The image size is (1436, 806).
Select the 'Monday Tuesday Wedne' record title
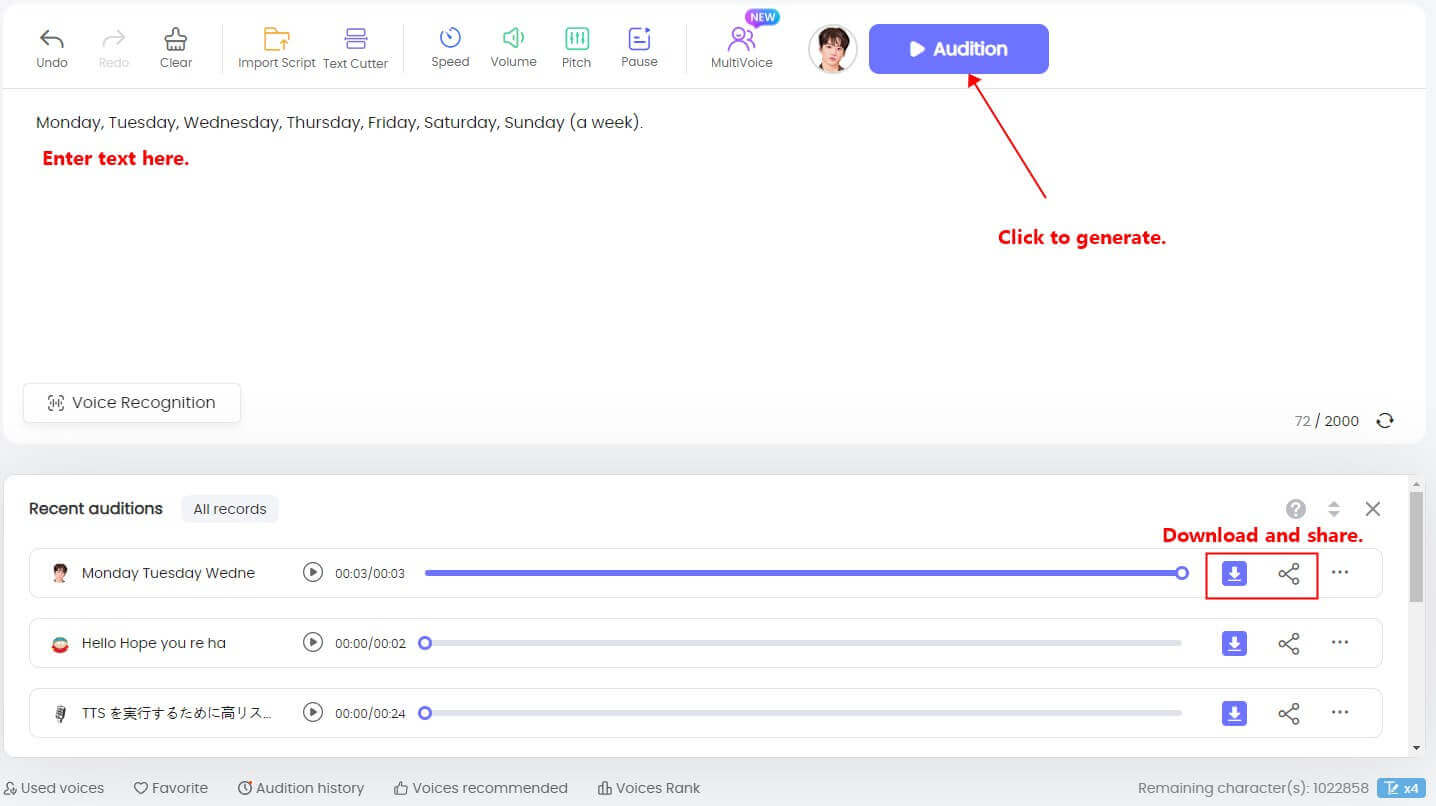(168, 573)
